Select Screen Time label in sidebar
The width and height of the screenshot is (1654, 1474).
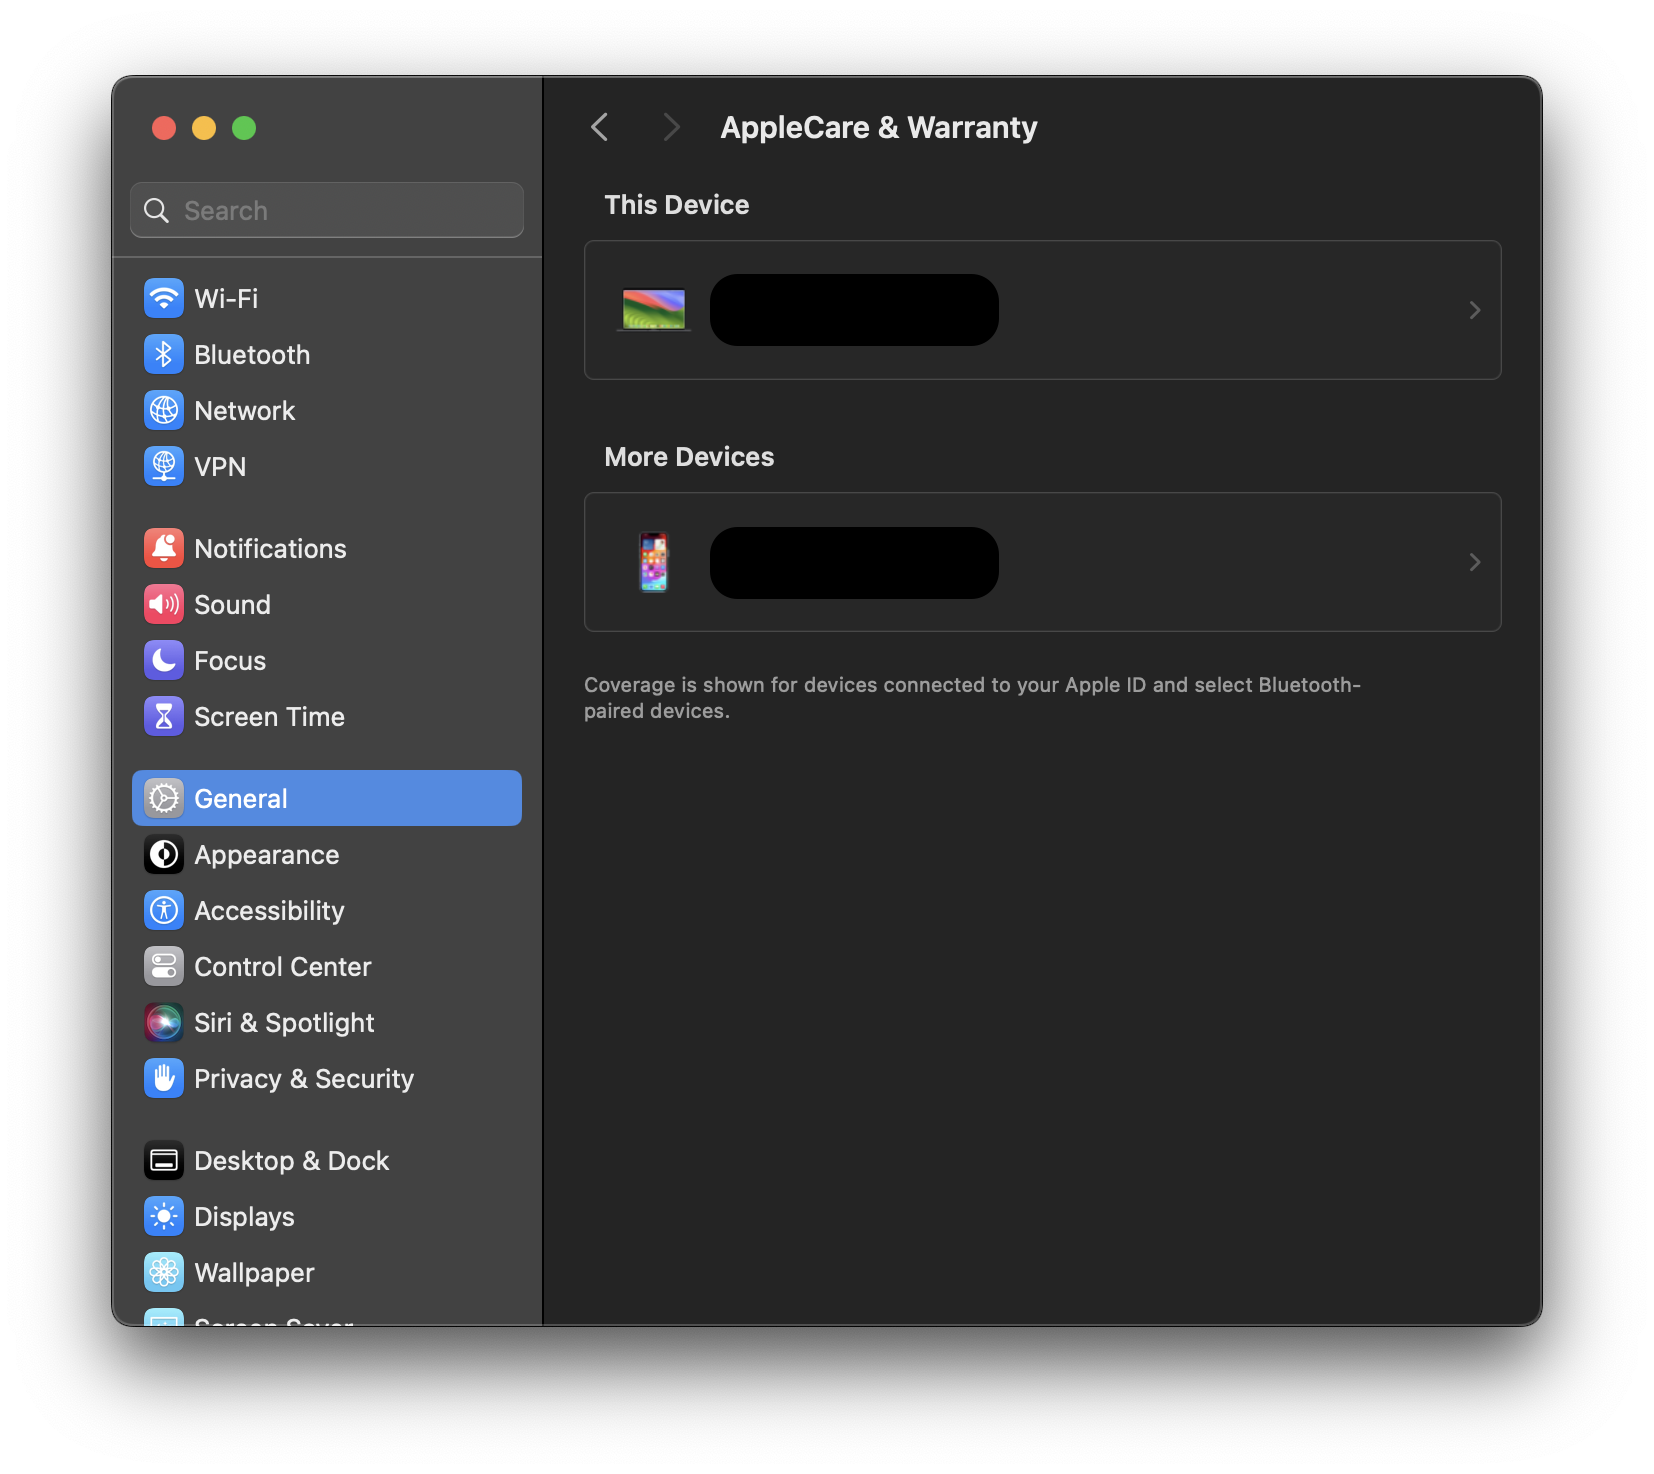269,716
